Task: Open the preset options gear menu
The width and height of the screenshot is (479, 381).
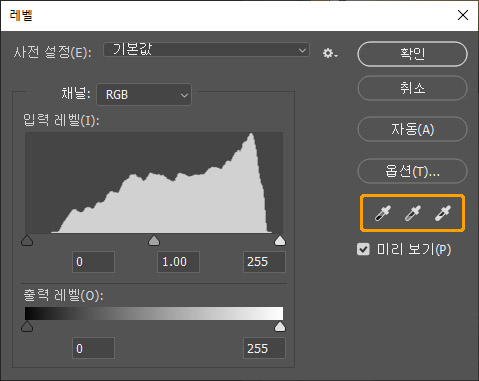Action: pyautogui.click(x=330, y=53)
